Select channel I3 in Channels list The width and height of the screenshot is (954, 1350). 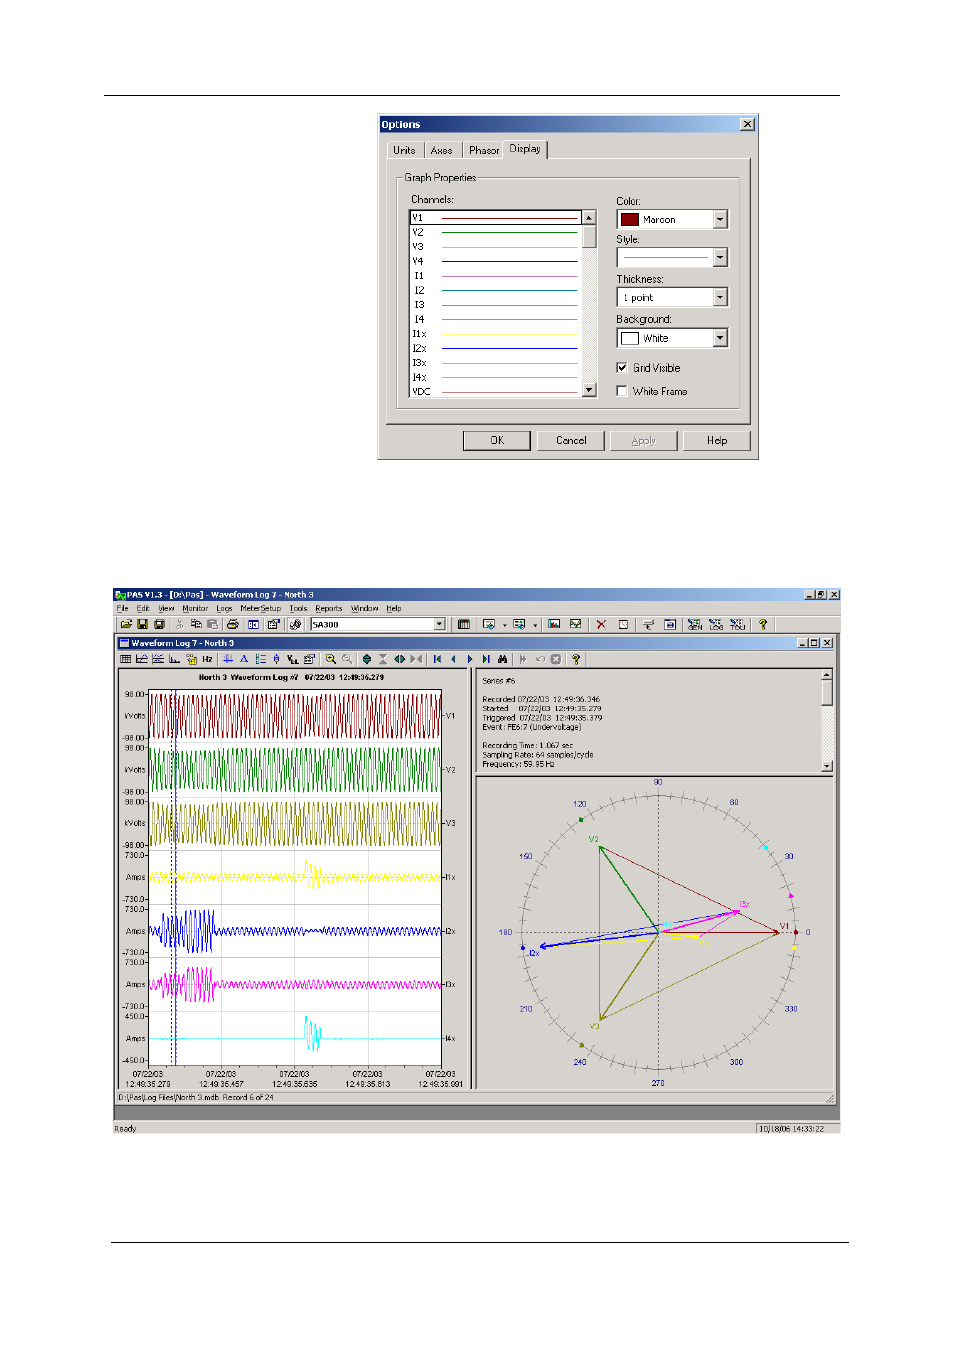click(x=495, y=305)
